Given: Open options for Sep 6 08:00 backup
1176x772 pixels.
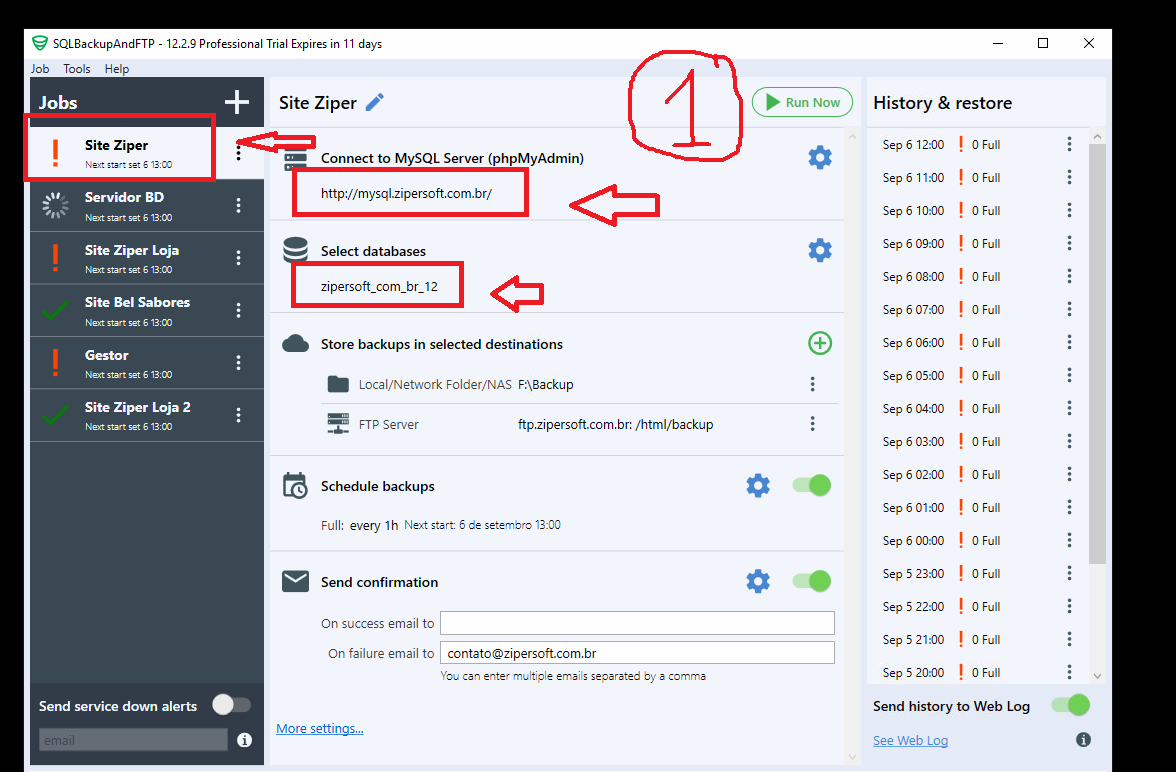Looking at the screenshot, I should click(1070, 276).
